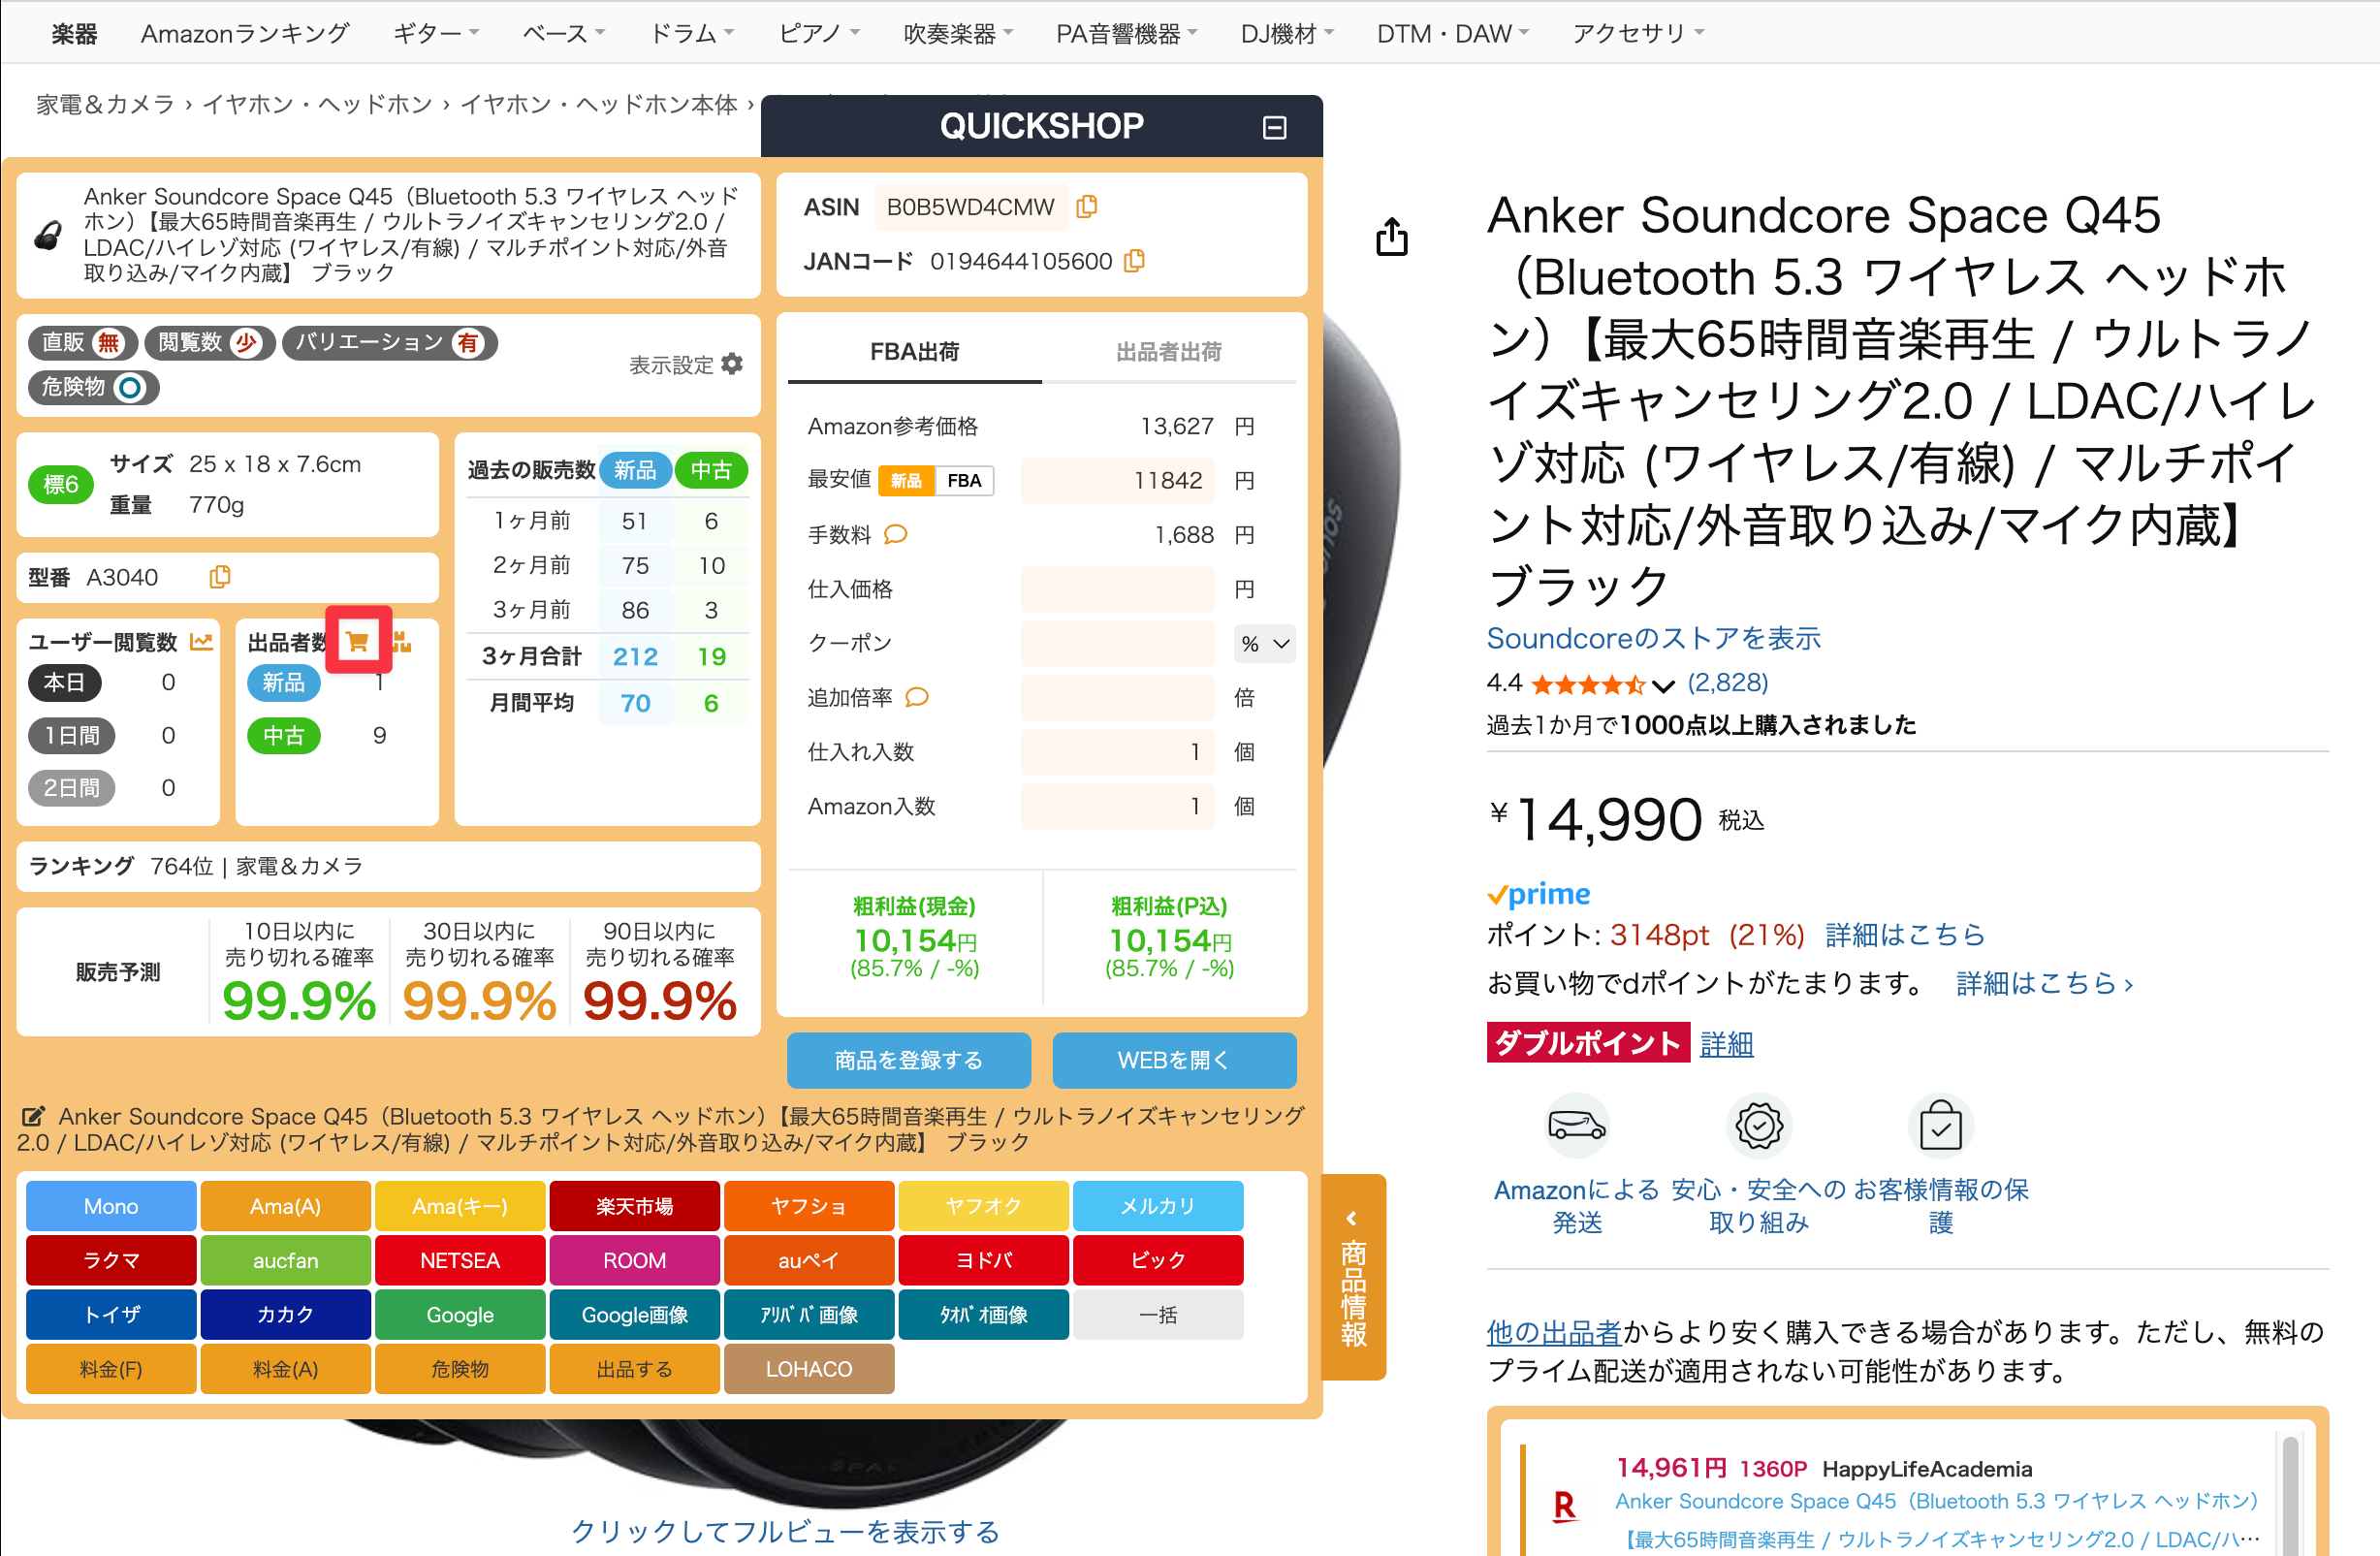Click the Amazon share icon

[1392, 237]
